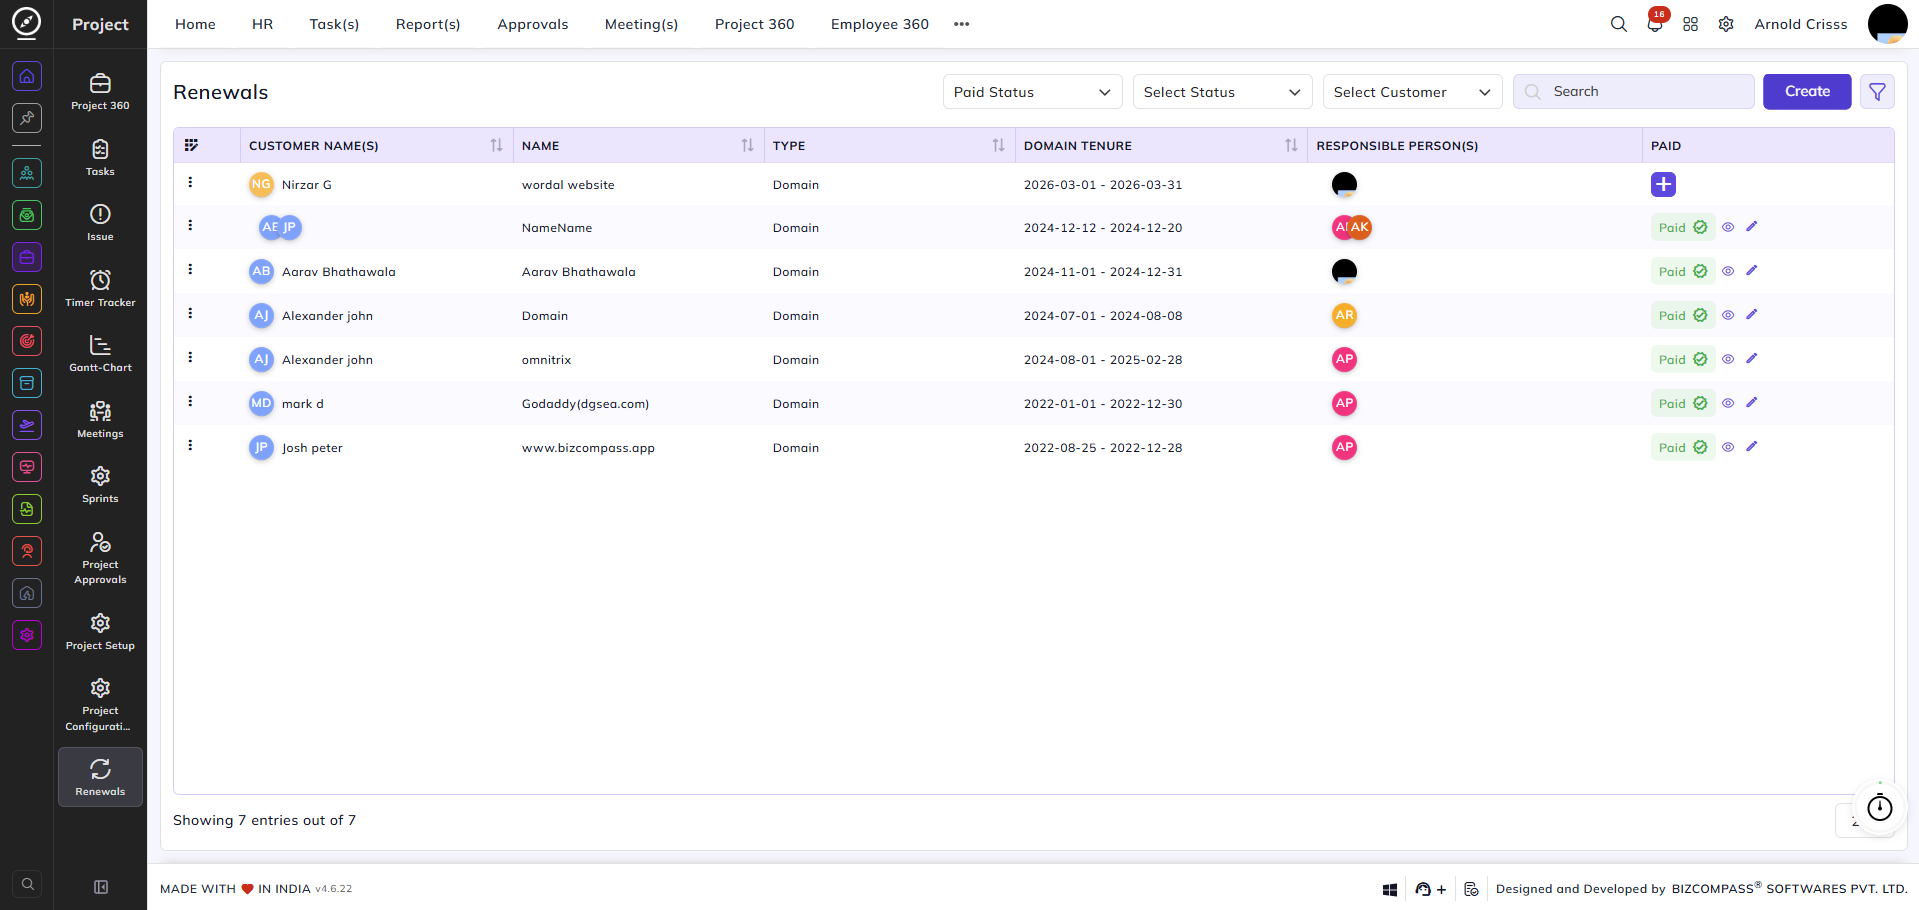Open the floating timer clock icon
The height and width of the screenshot is (910, 1919).
click(x=1880, y=807)
